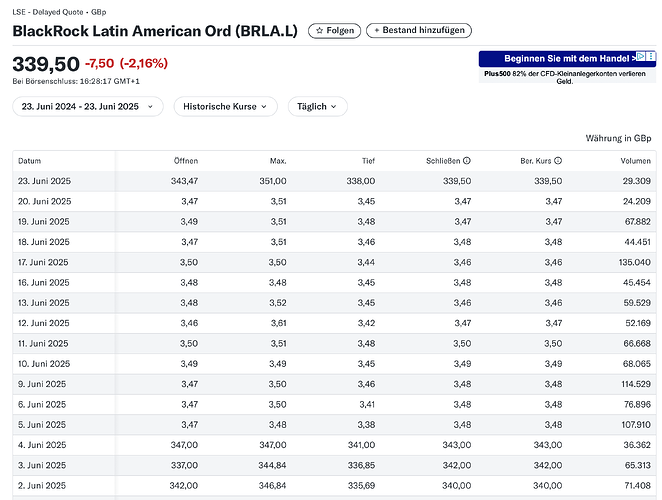Click the date cell 18. Juni 2025
This screenshot has height=500, width=662.
coord(43,242)
